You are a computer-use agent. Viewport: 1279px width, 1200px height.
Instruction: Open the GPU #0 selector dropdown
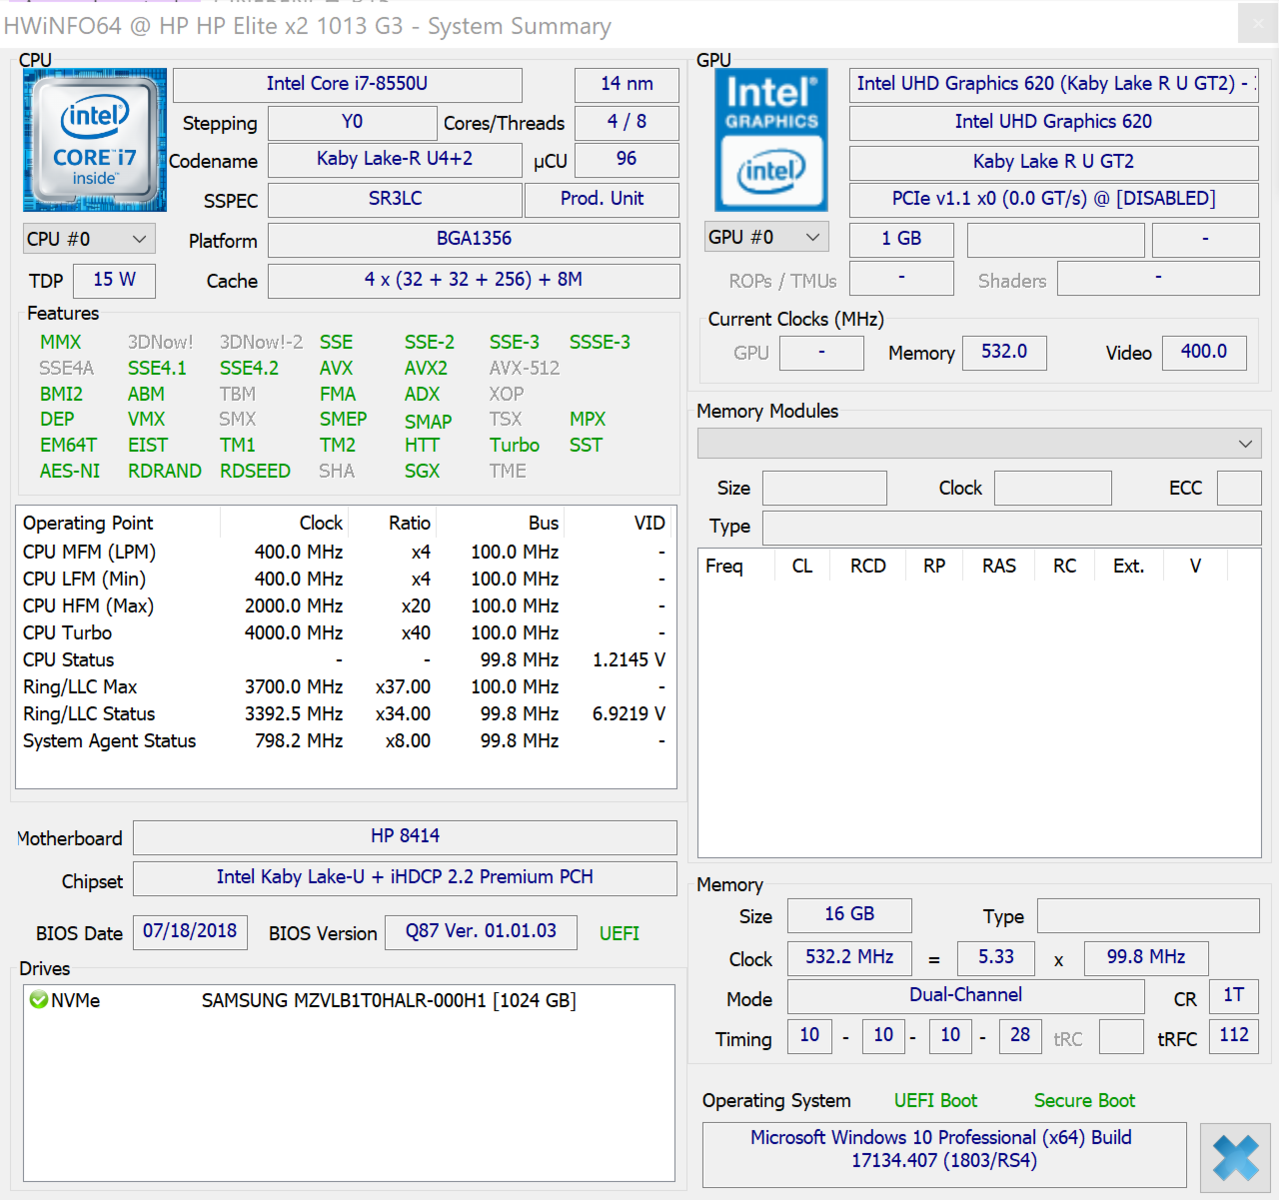(765, 237)
